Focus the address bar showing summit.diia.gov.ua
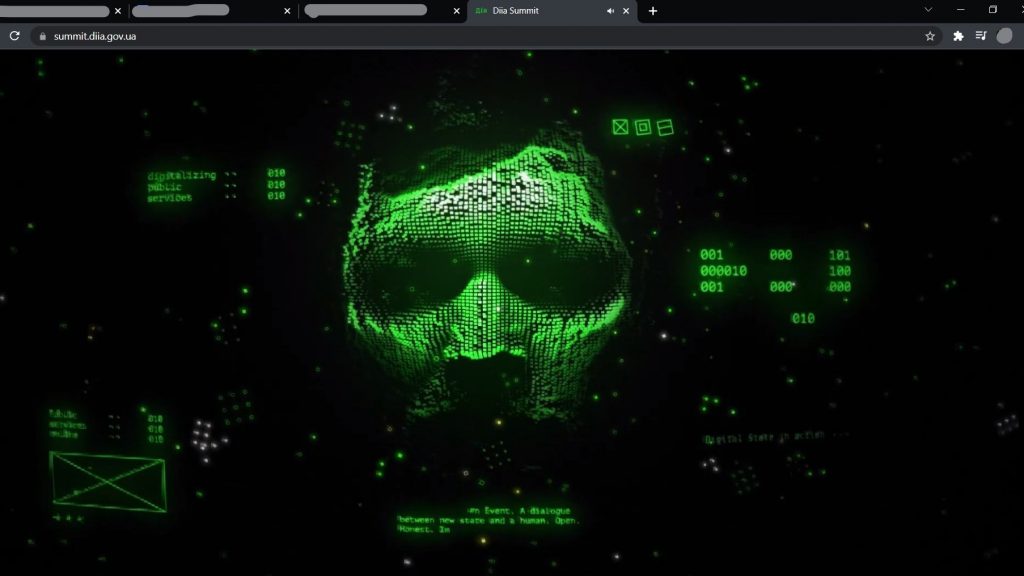1024x576 pixels. 486,36
